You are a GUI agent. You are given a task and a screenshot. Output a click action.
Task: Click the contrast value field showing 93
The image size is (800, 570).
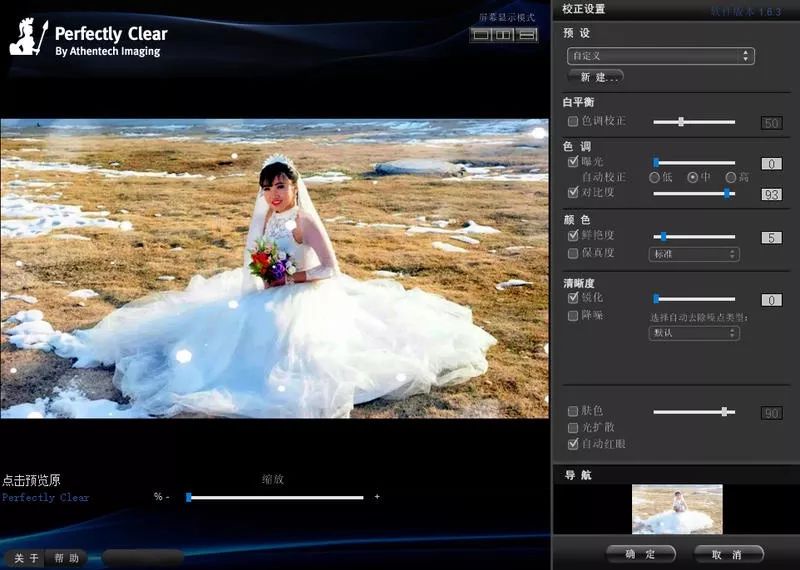pos(771,194)
